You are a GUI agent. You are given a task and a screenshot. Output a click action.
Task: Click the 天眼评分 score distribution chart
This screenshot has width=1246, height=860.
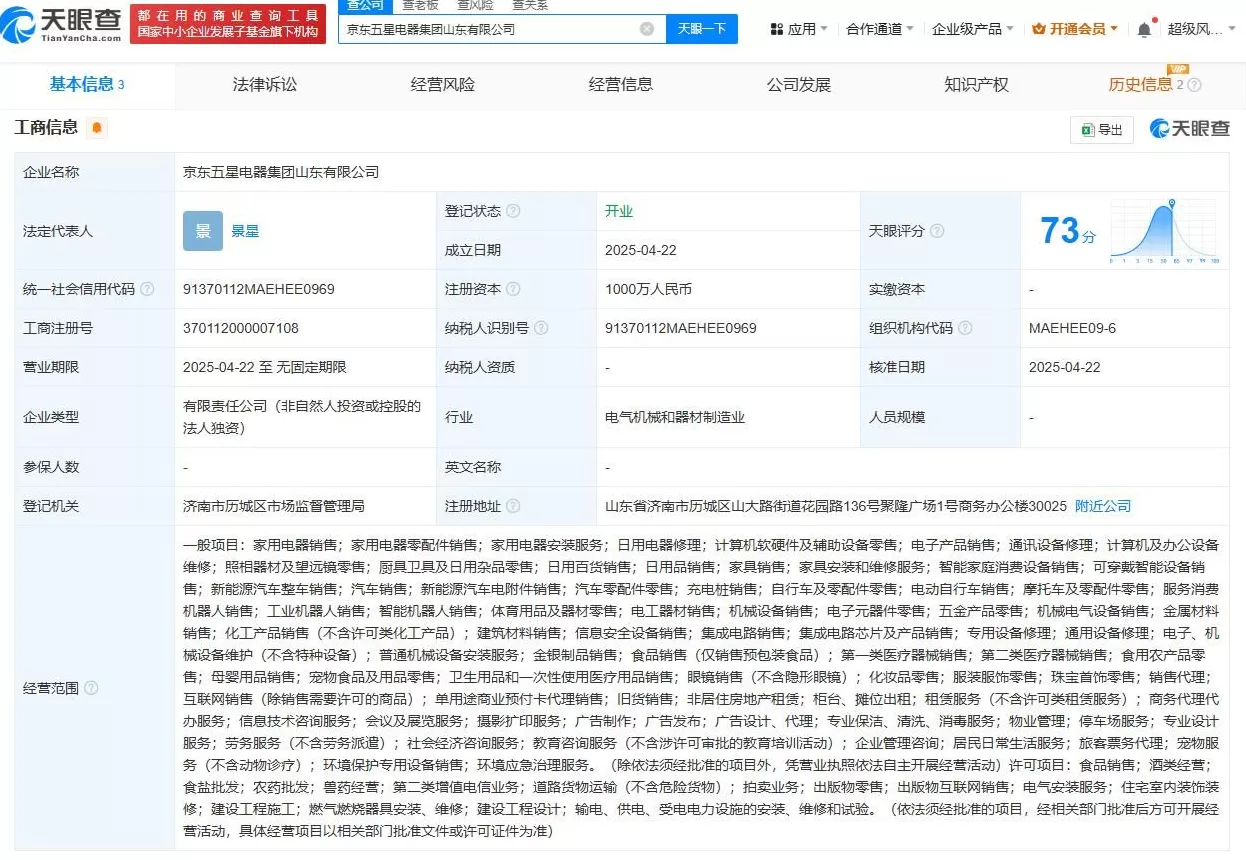coord(1164,231)
